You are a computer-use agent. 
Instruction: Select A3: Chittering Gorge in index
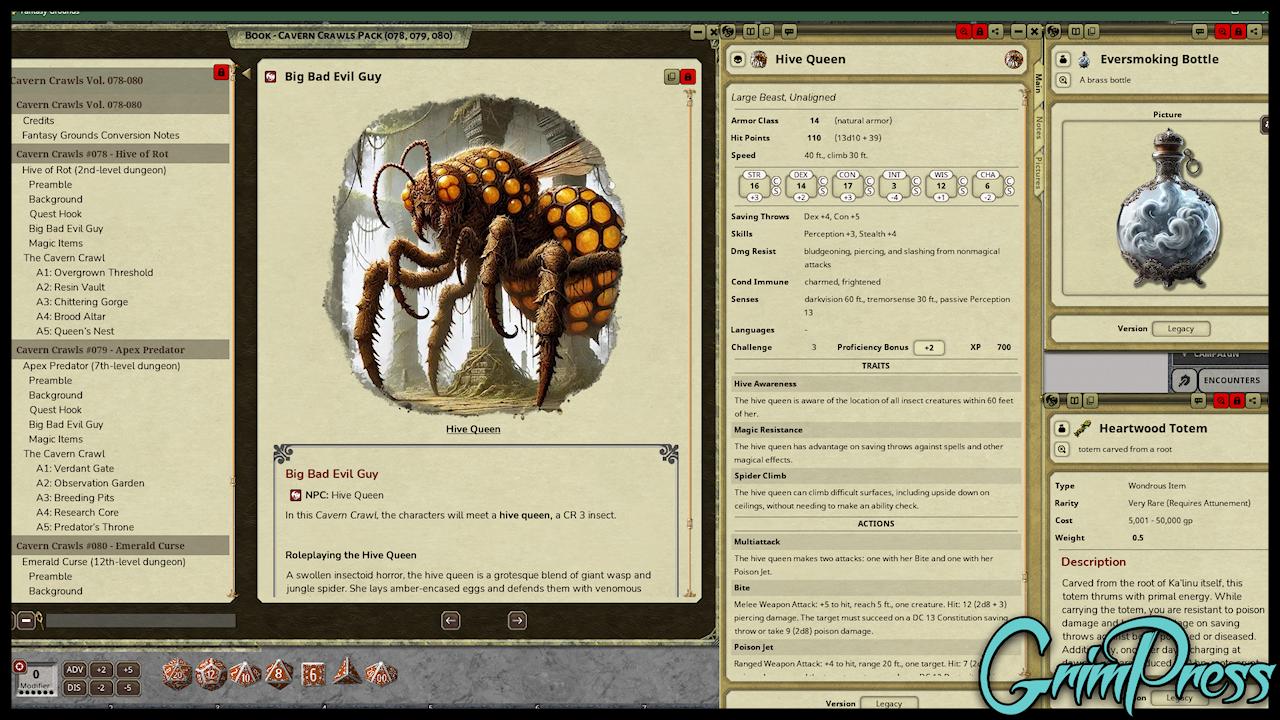point(82,302)
